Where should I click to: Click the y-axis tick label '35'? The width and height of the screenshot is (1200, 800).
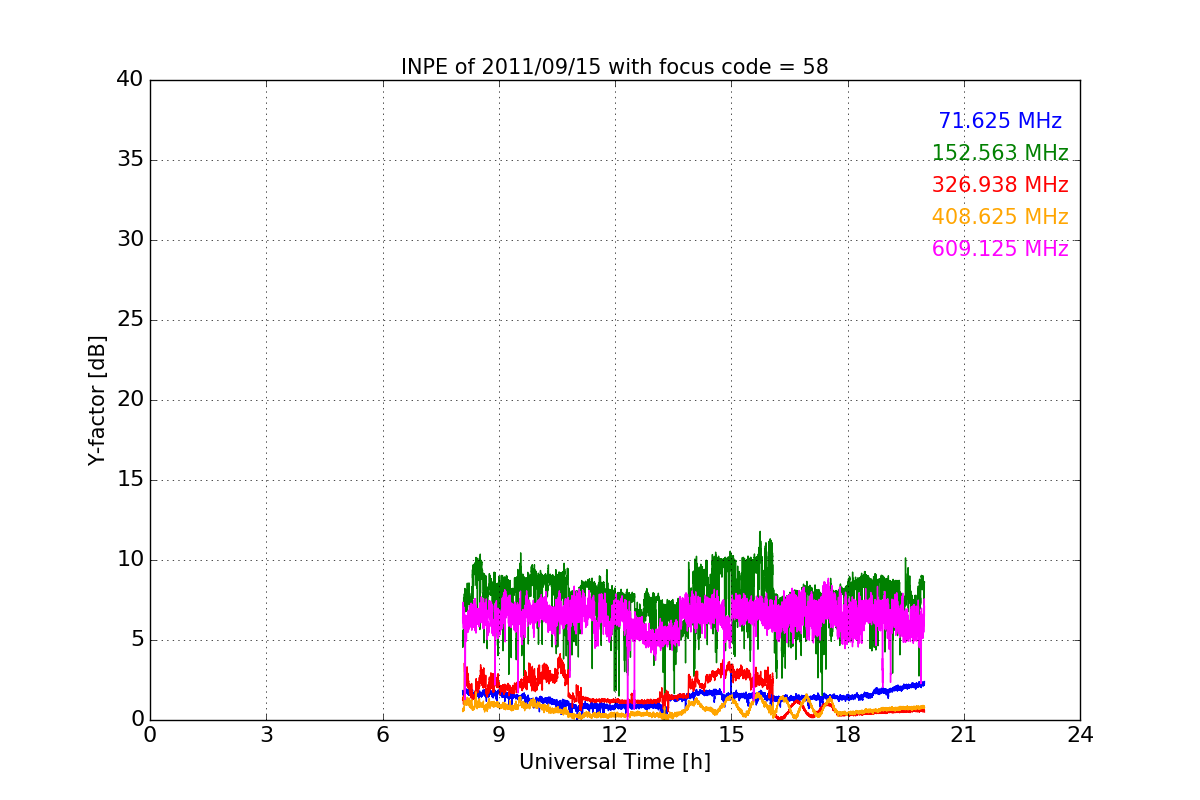click(x=130, y=160)
